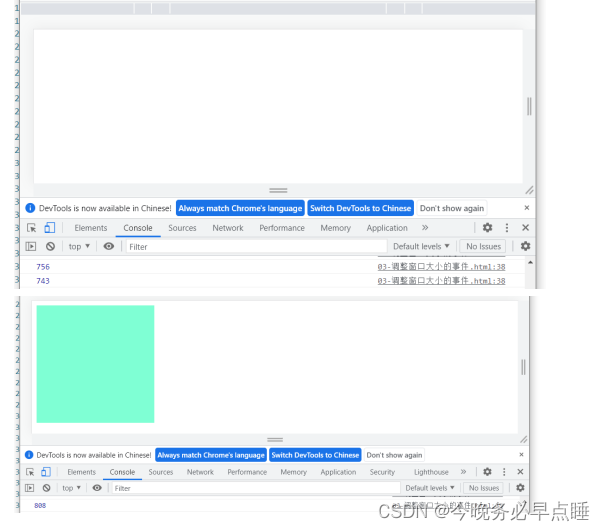The width and height of the screenshot is (605, 531).
Task: Open three-dot customize menu in upper DevTools
Action: 507,228
